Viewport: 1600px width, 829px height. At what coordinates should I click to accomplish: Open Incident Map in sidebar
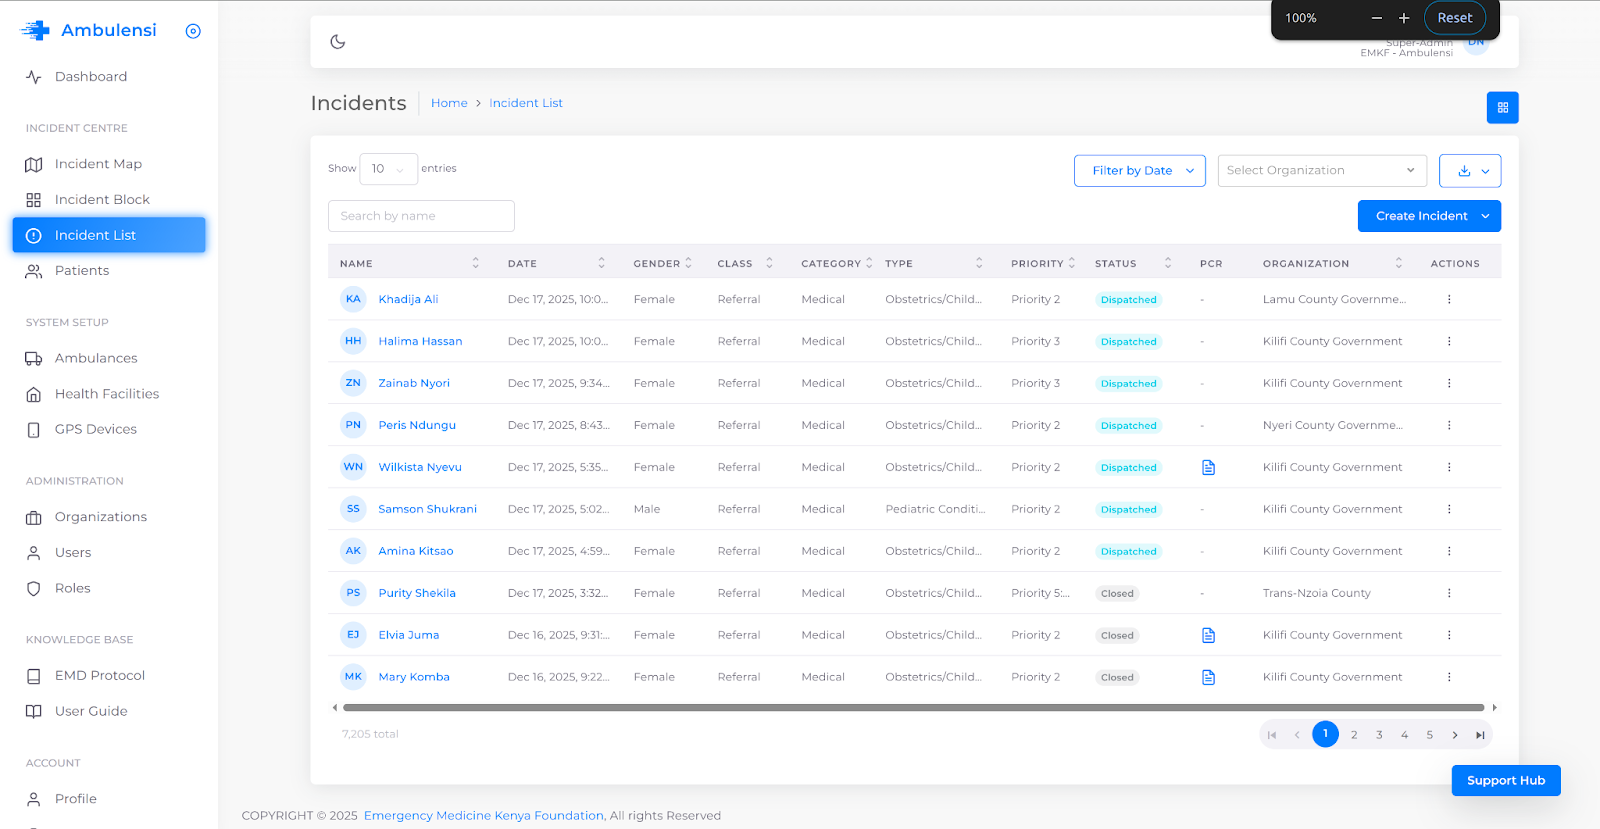pos(98,164)
